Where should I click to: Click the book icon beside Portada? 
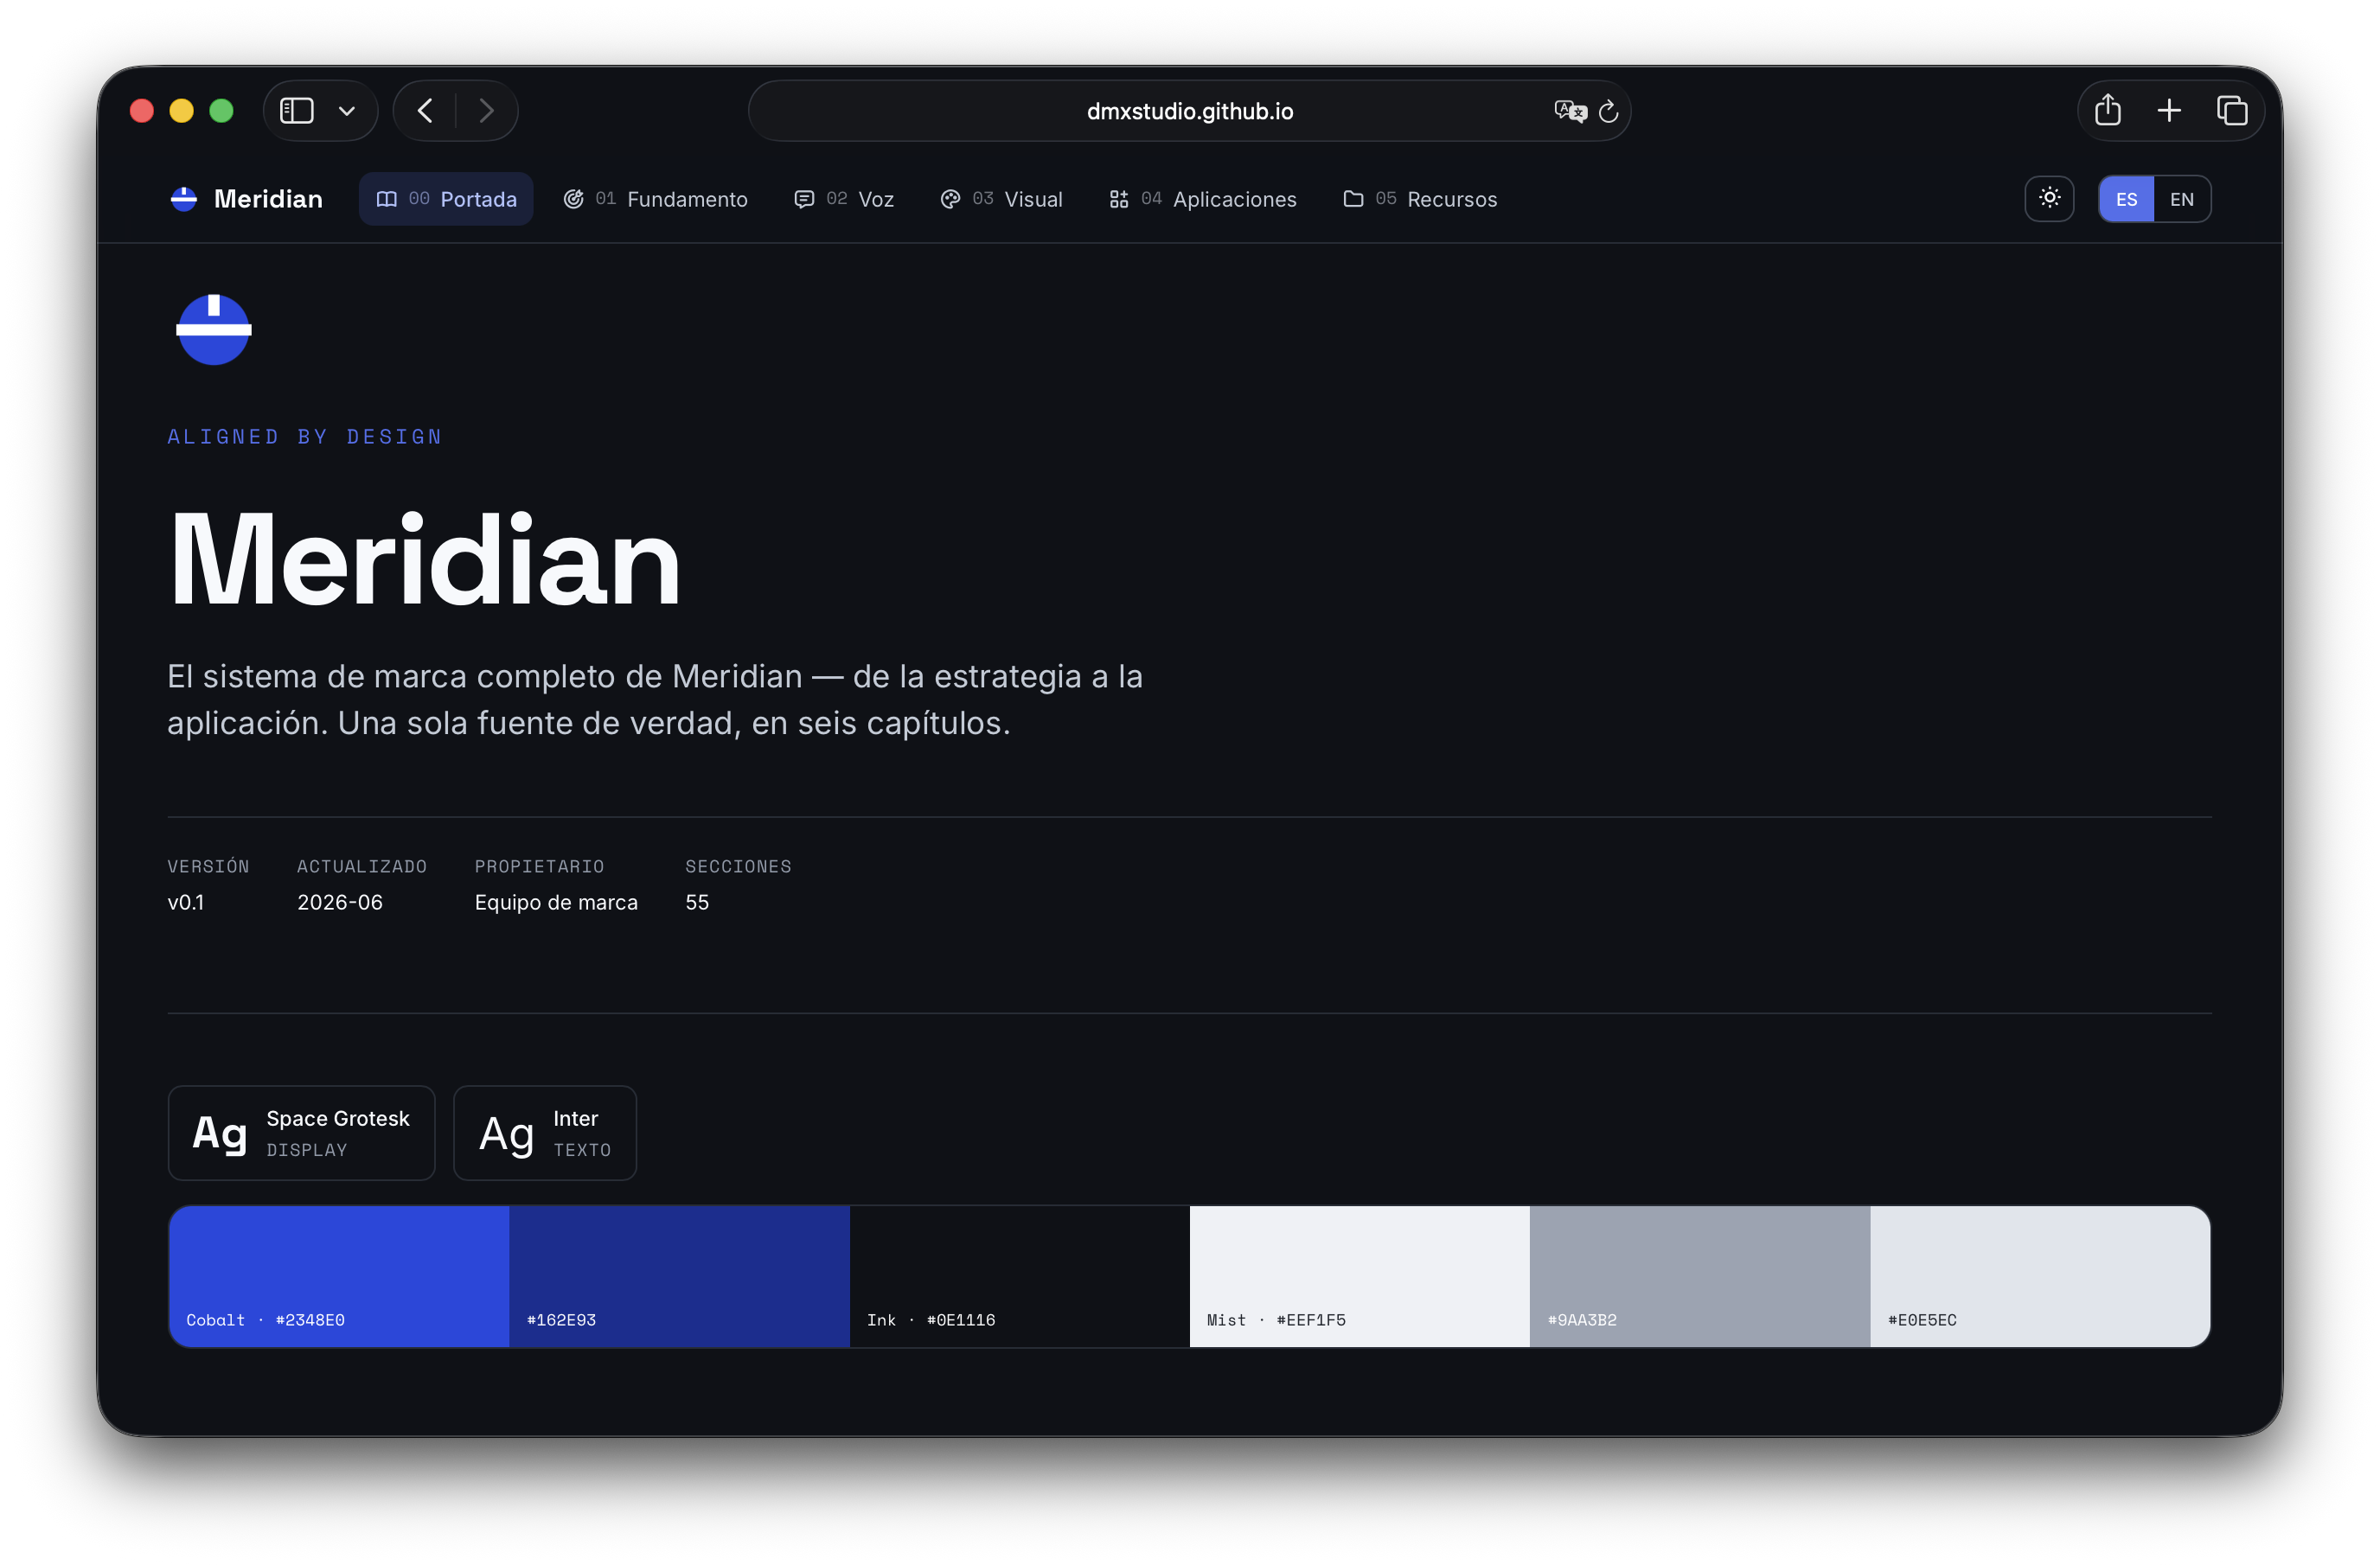(x=386, y=199)
